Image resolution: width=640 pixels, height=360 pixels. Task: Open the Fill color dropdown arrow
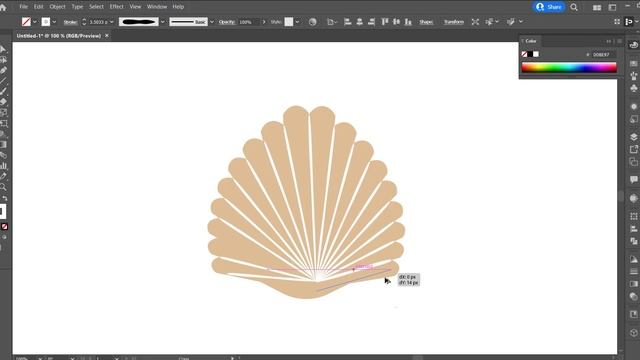coord(35,22)
